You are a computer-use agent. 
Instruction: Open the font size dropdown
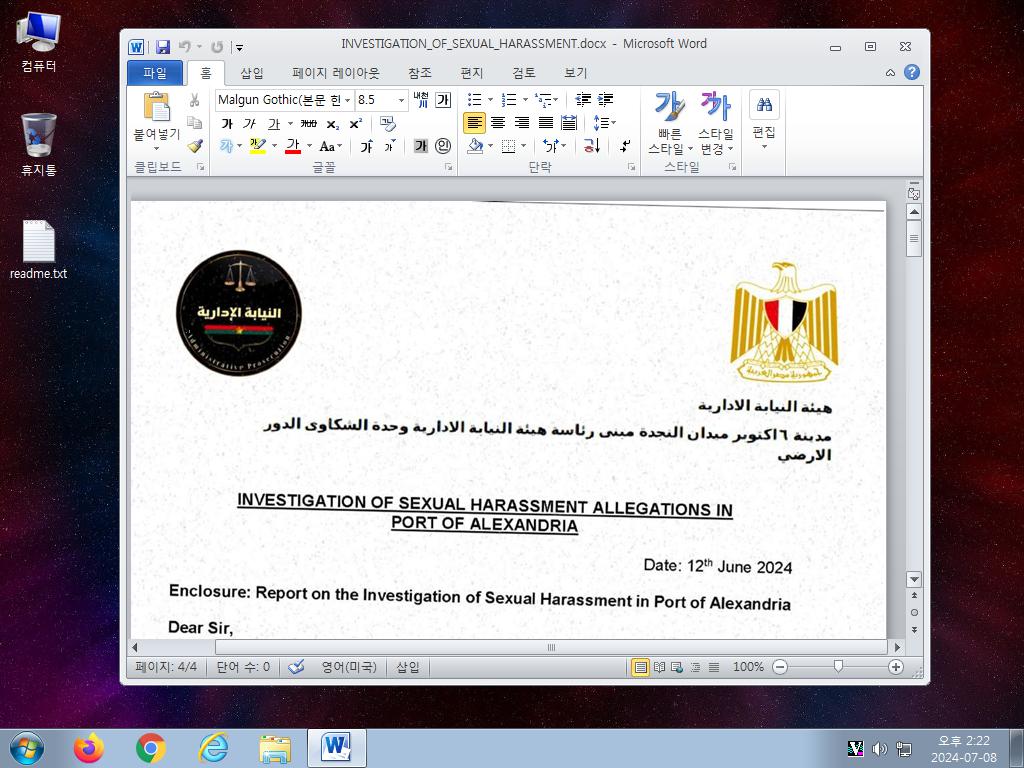(x=401, y=100)
